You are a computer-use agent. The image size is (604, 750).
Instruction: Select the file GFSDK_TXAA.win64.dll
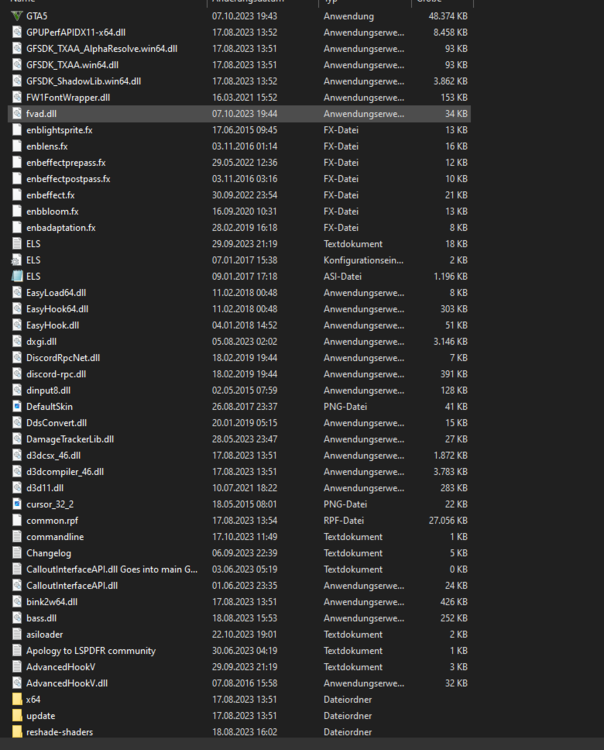click(x=72, y=65)
